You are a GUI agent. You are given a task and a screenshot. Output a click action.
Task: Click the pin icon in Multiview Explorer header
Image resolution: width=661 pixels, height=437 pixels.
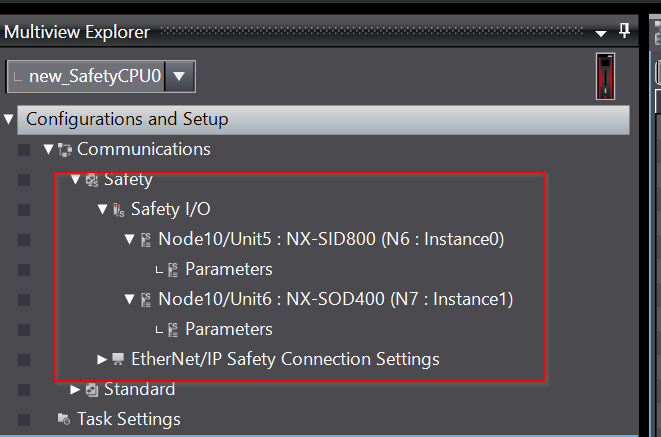(624, 31)
